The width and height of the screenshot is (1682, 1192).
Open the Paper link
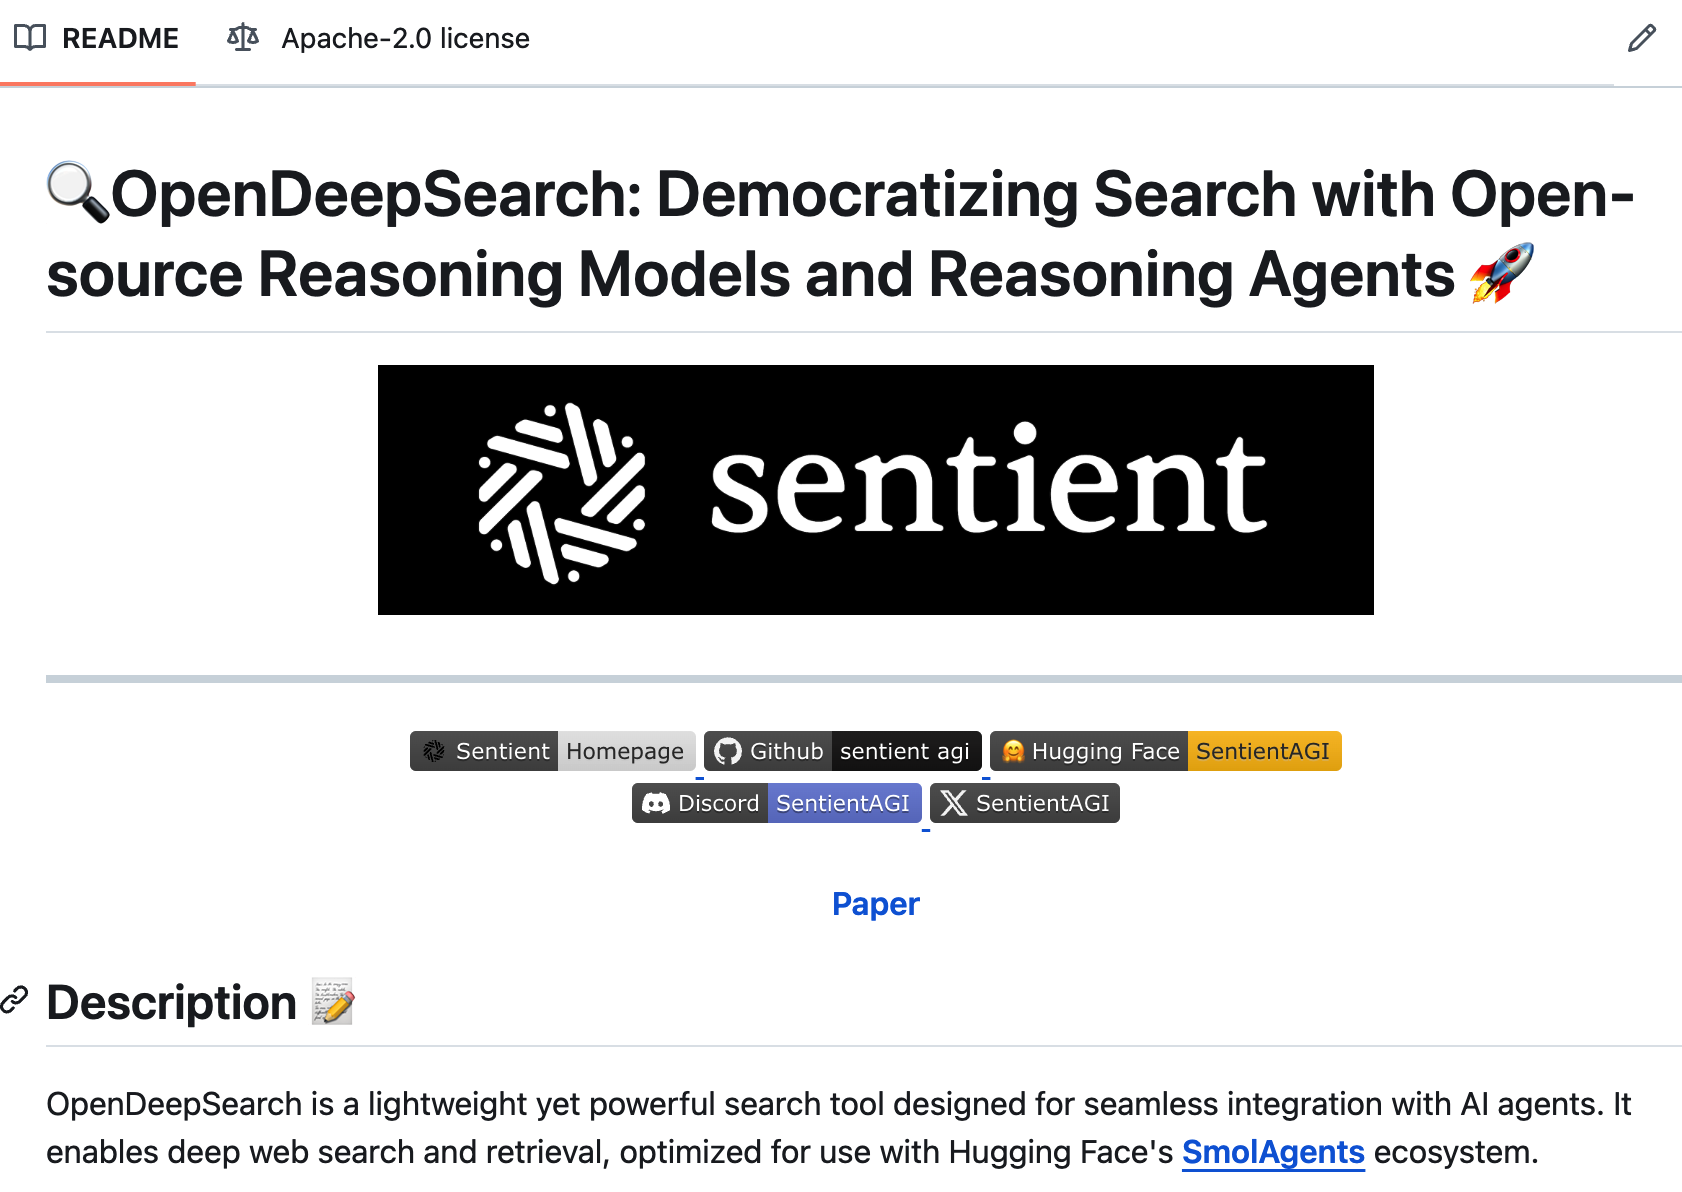(875, 903)
